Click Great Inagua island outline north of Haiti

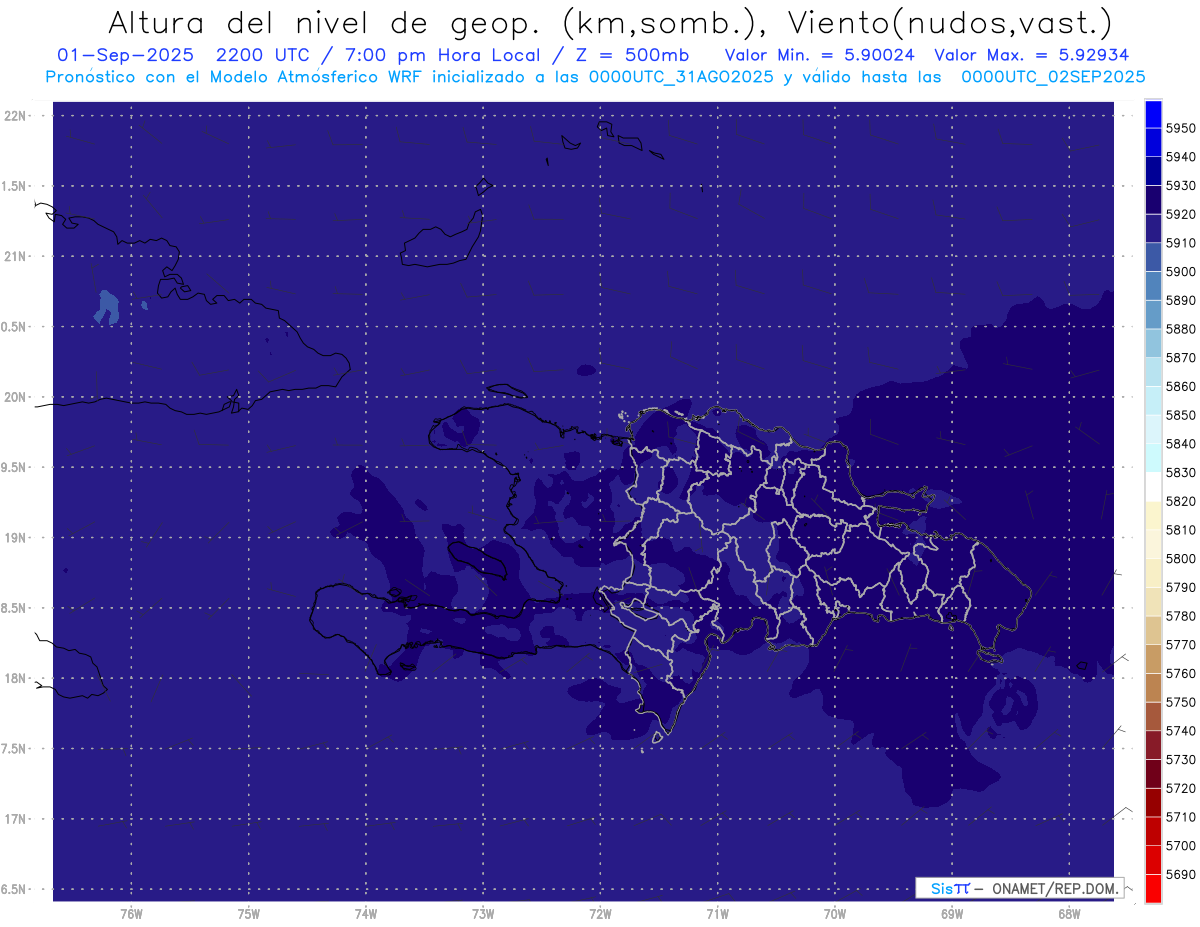(x=441, y=240)
